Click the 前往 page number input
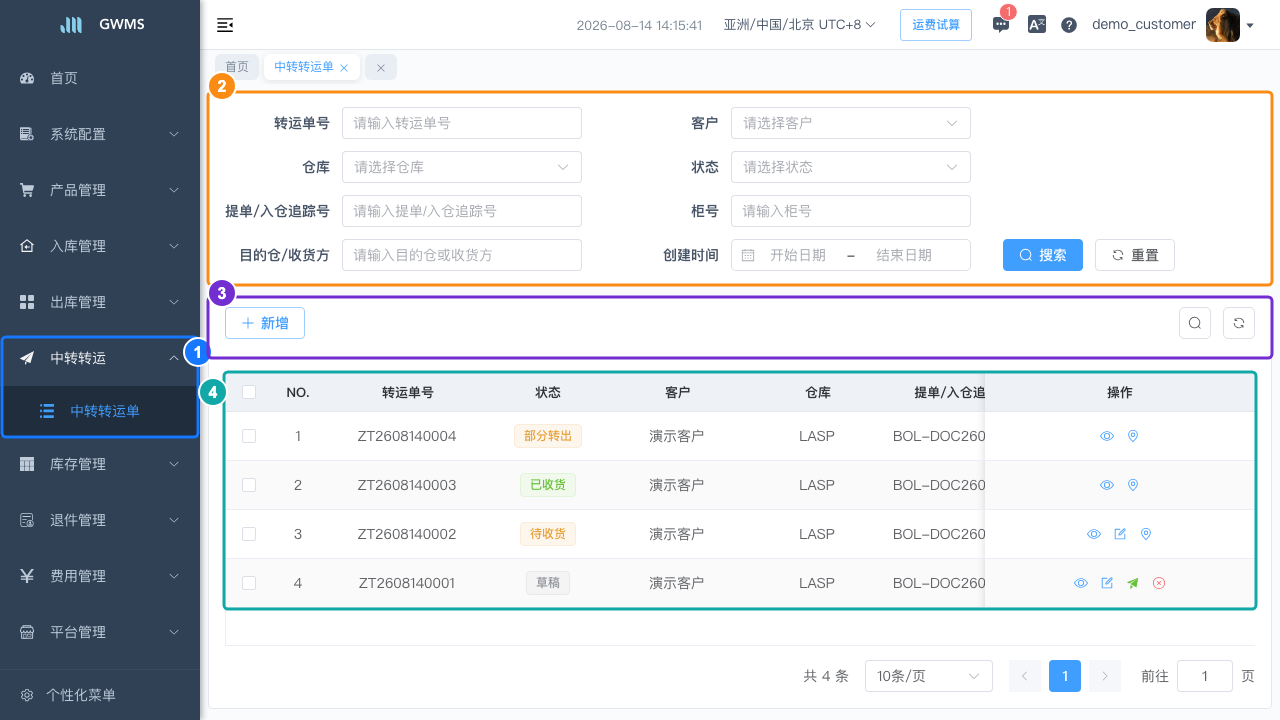 pos(1205,676)
